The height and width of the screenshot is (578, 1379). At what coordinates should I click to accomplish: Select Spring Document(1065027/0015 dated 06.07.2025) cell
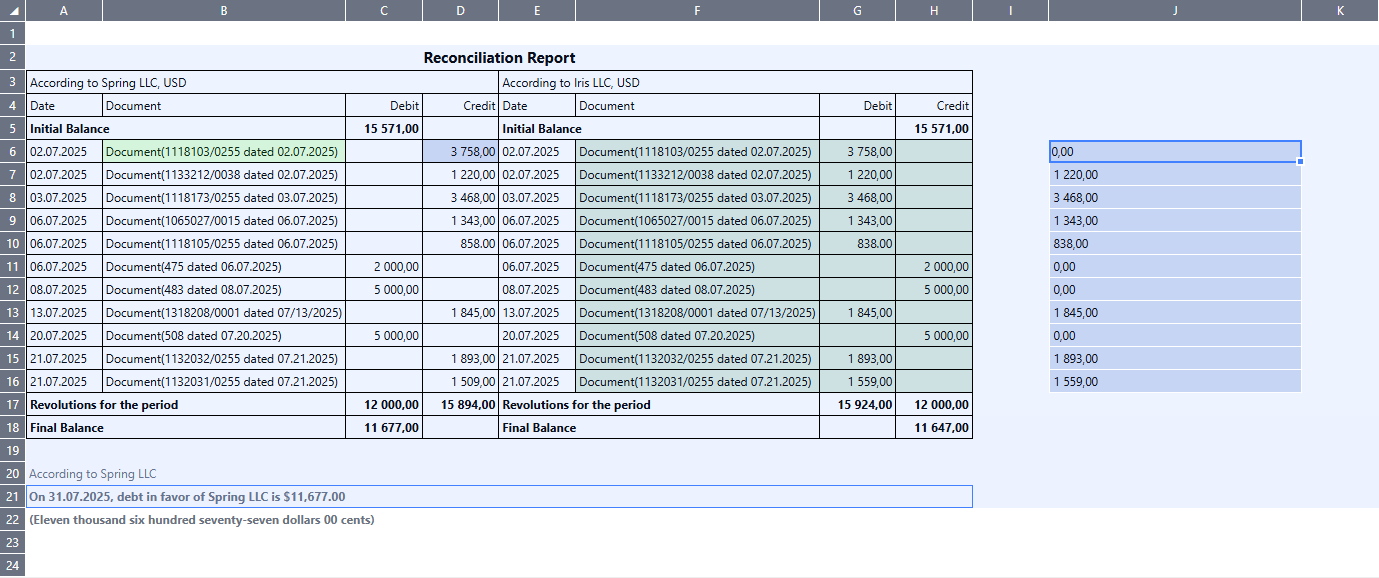224,220
